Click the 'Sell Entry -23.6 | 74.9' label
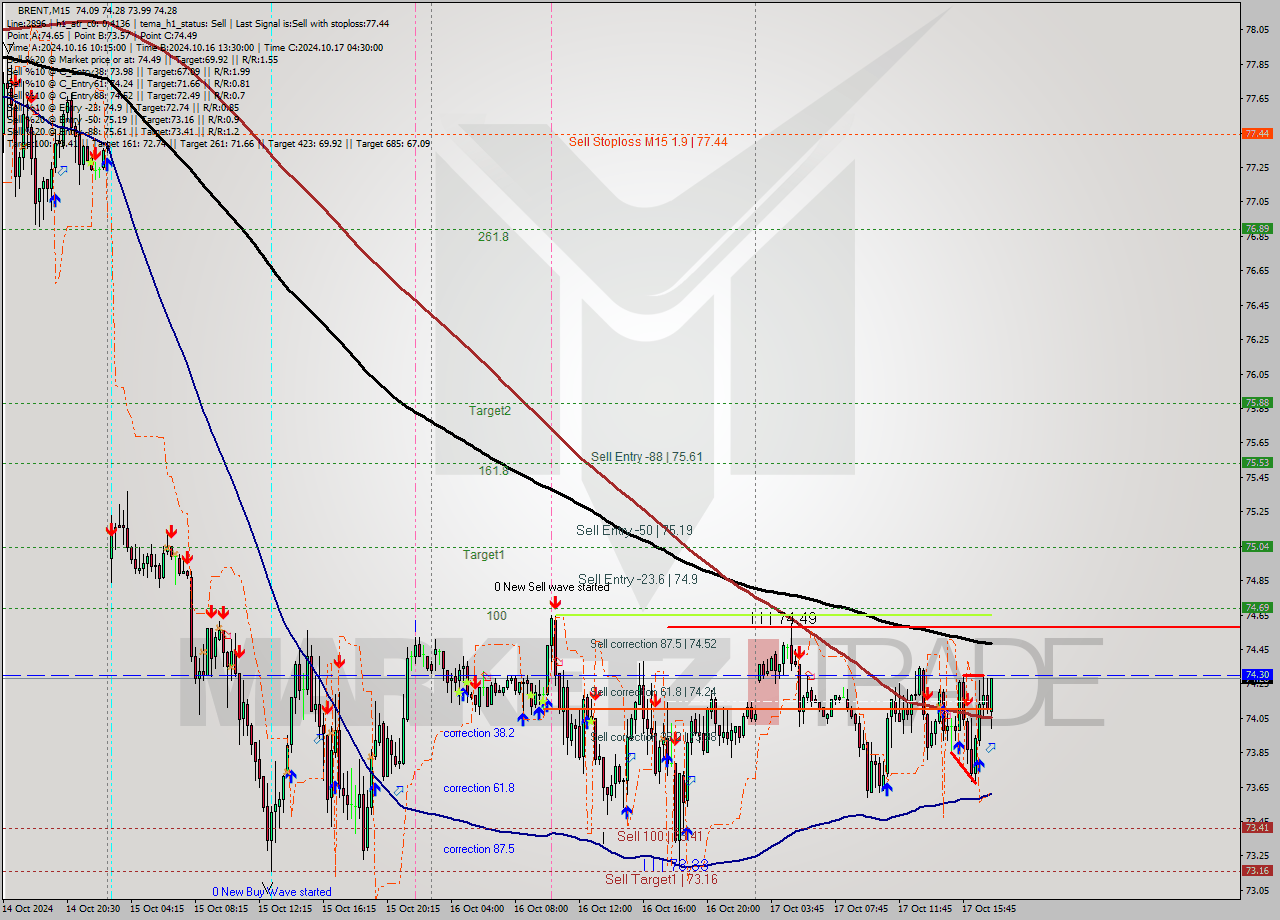Screen dimensions: 1280x920 (638, 579)
